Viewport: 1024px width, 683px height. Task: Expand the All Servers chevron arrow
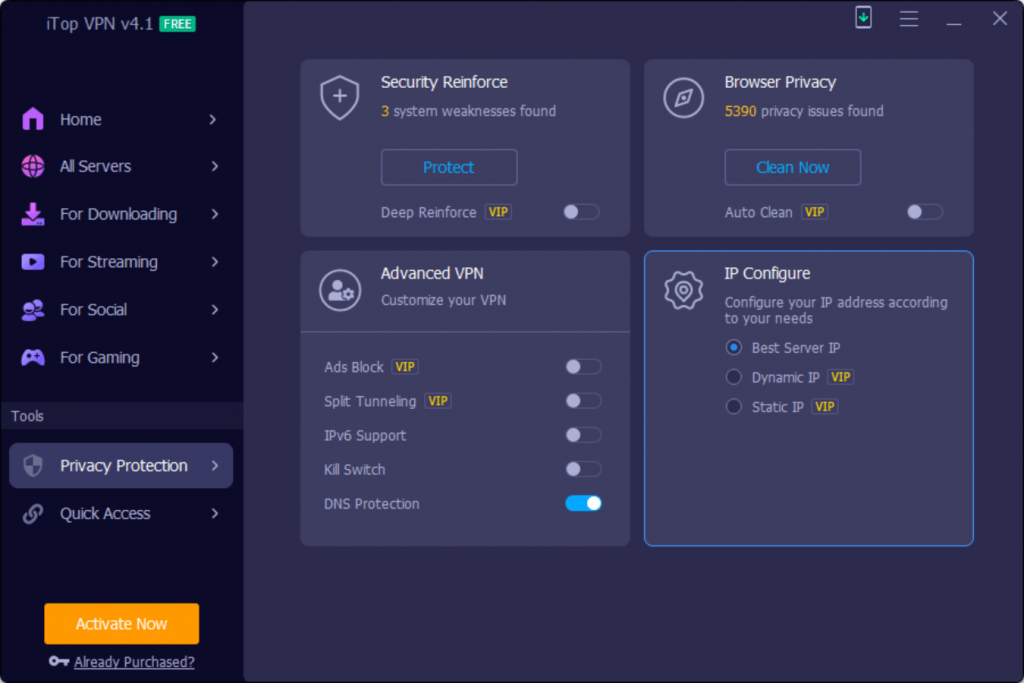[x=215, y=167]
